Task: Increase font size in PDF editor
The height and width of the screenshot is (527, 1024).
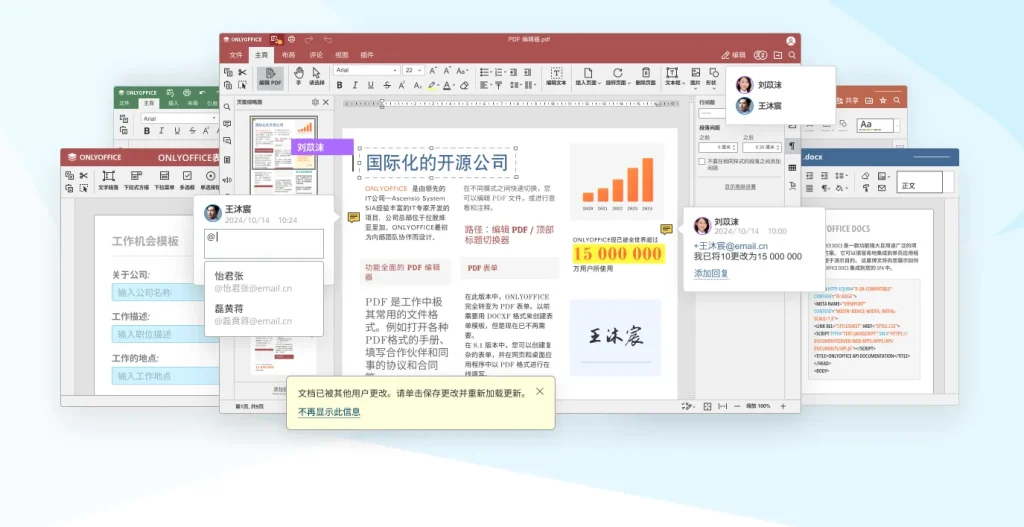Action: 433,71
